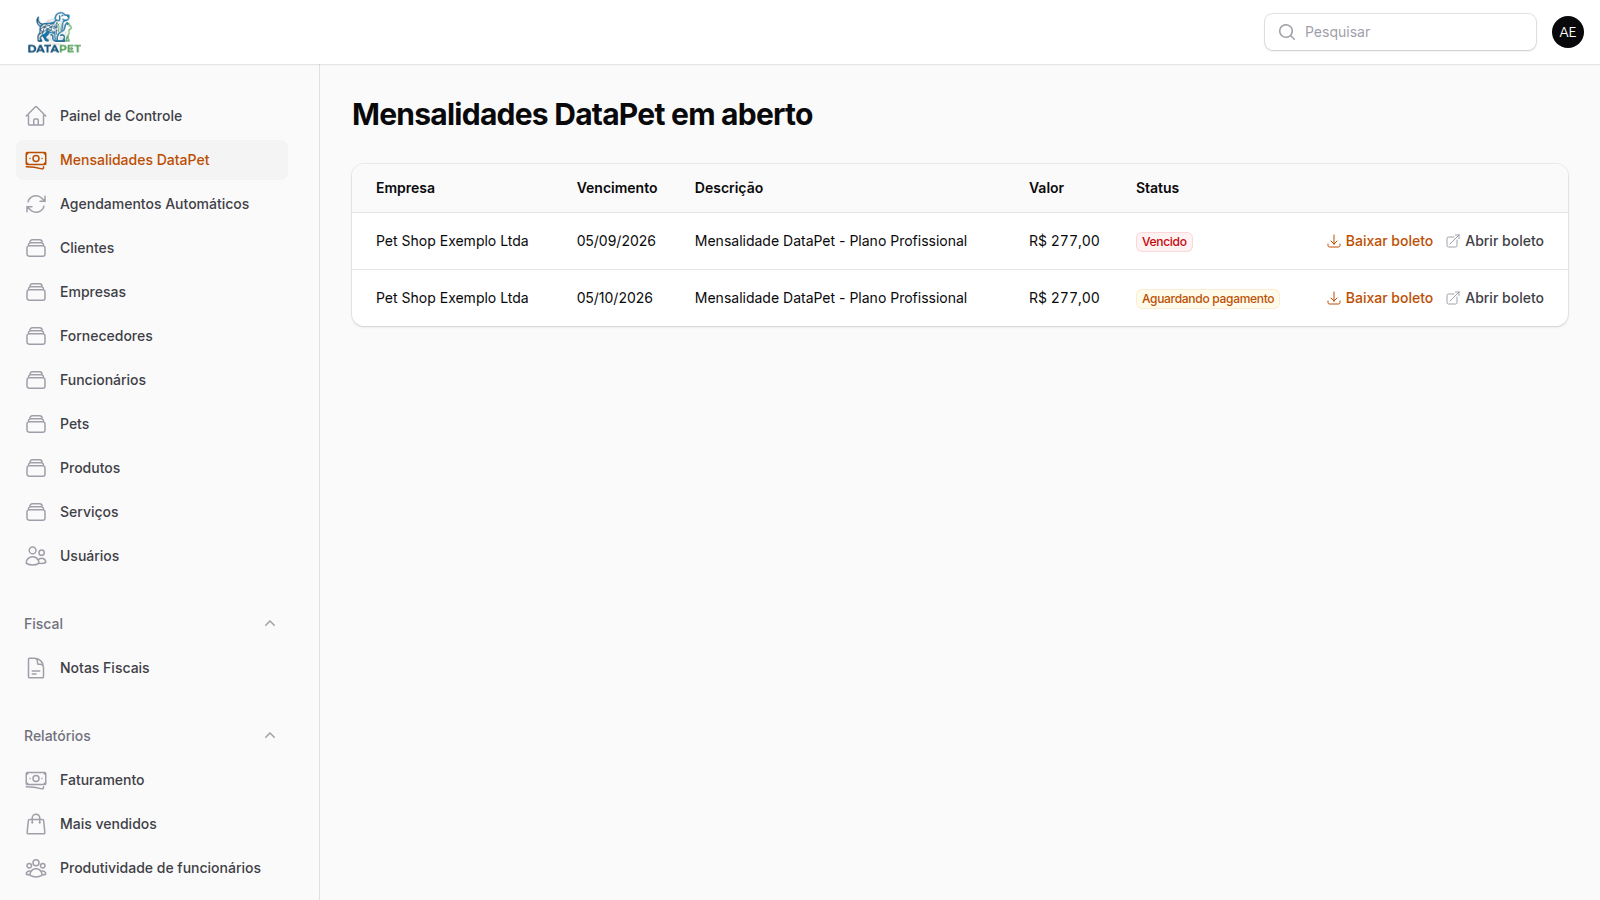Click the Pets sidebar icon
The height and width of the screenshot is (900, 1600).
pos(36,424)
